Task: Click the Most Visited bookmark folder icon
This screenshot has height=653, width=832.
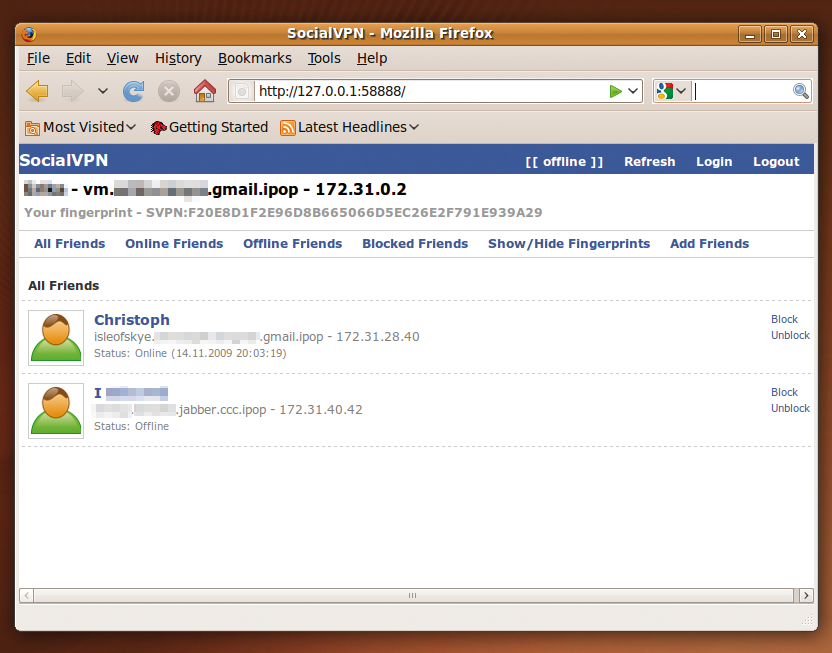Action: pyautogui.click(x=32, y=128)
